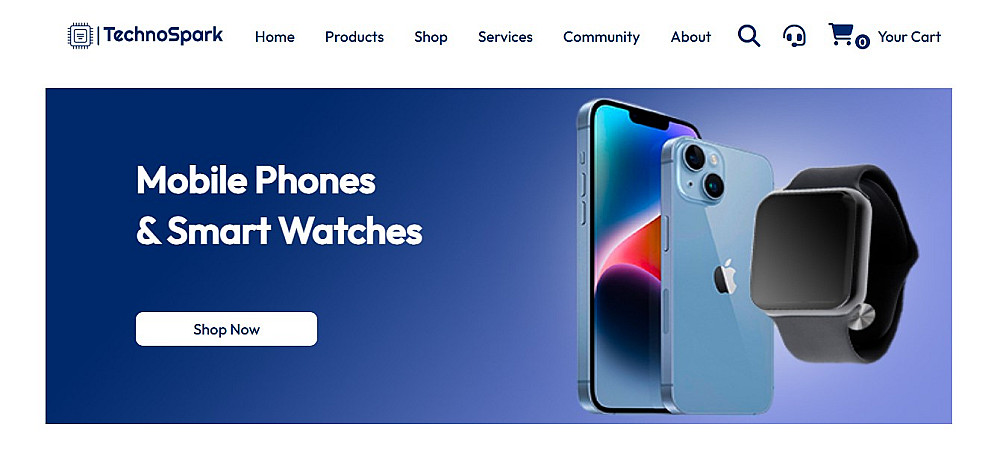The width and height of the screenshot is (1000, 454).
Task: Open the Products menu
Action: pos(355,37)
